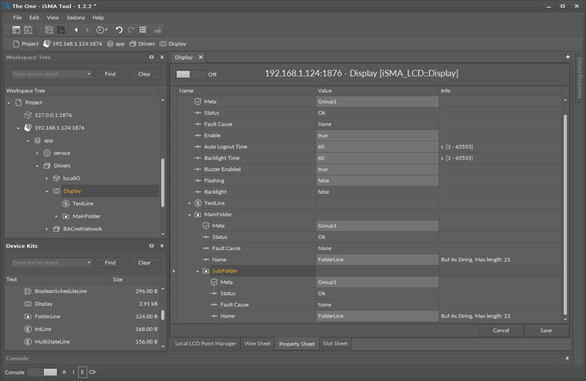Collapse the 192.168.1.124:1876 tree node
Viewport: 586px width, 381px height.
[18, 128]
